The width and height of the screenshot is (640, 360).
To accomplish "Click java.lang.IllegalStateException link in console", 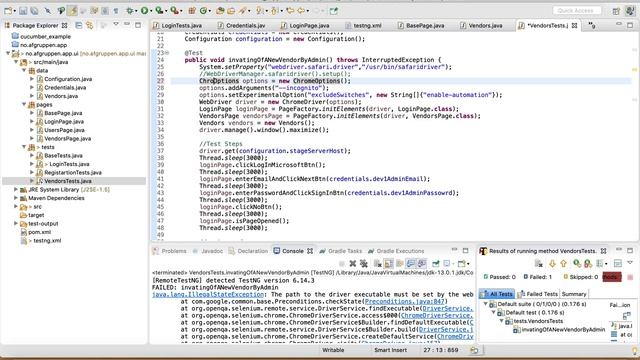I will 208,294.
